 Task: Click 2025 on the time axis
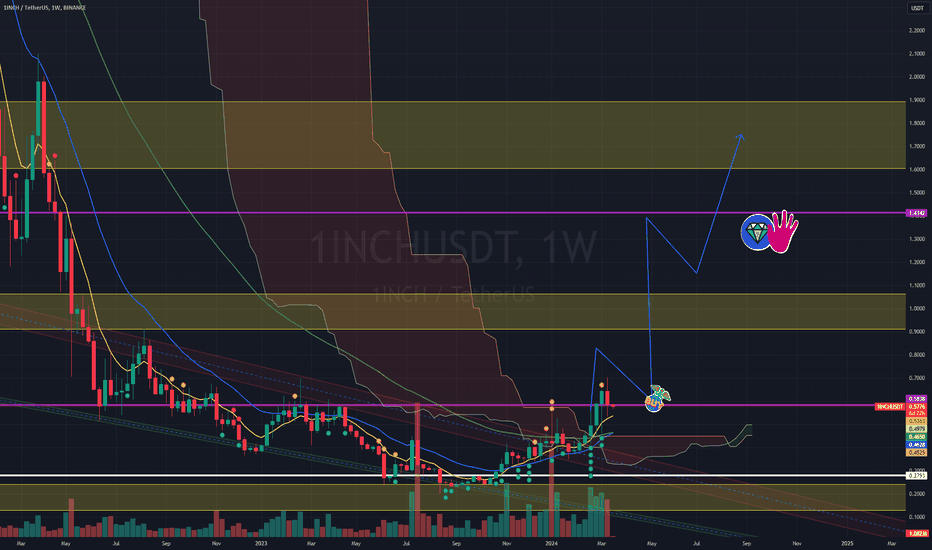tap(848, 543)
